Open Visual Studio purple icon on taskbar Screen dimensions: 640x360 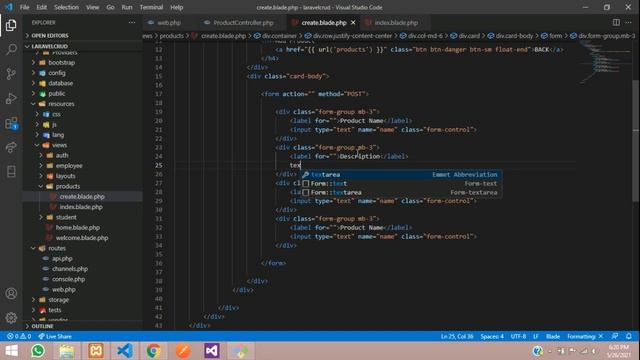click(x=212, y=351)
